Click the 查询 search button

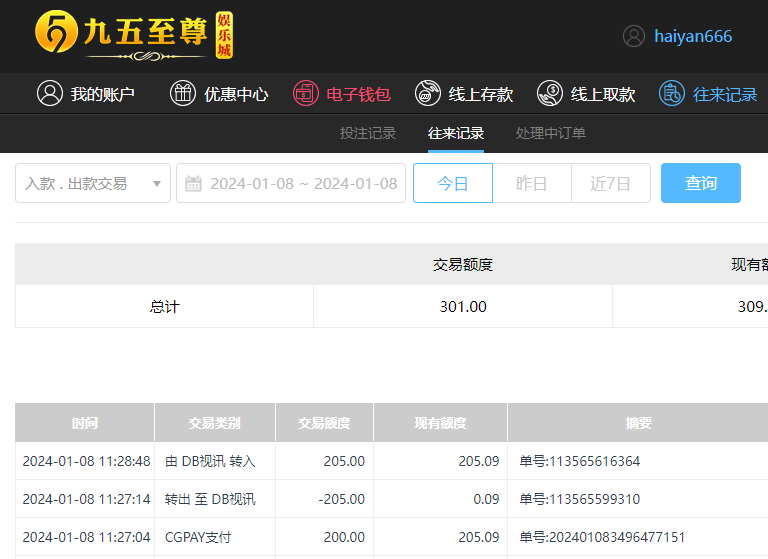tap(701, 183)
